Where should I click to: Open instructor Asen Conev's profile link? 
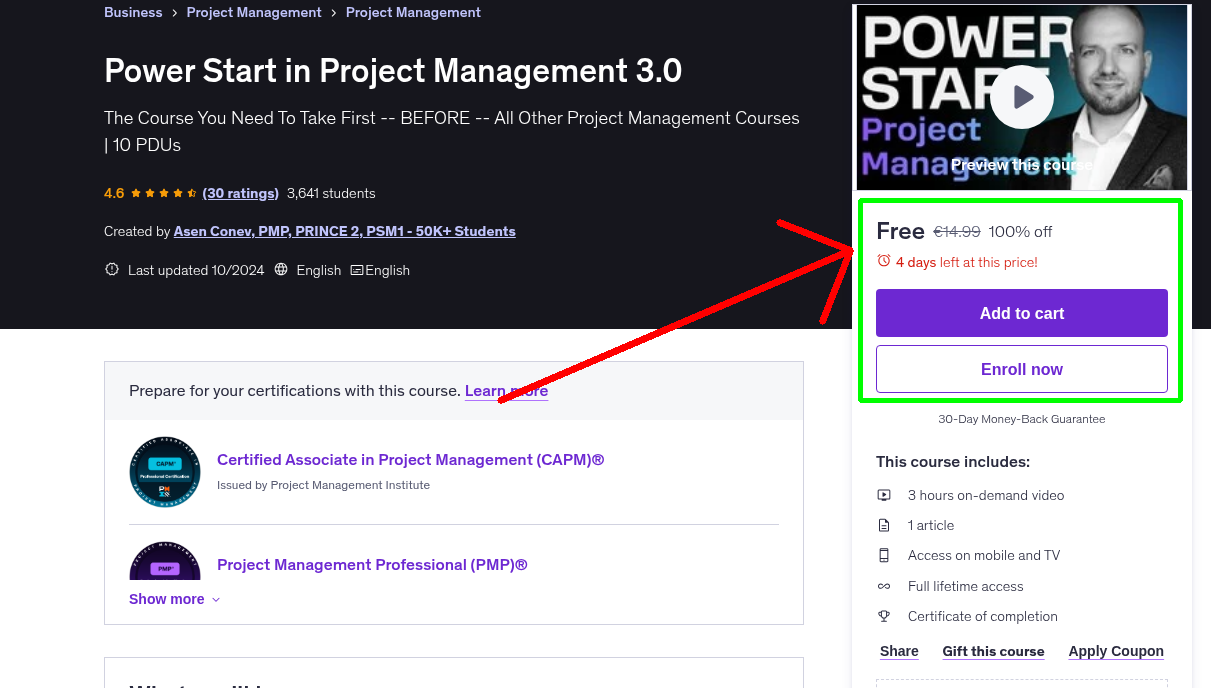tap(344, 231)
